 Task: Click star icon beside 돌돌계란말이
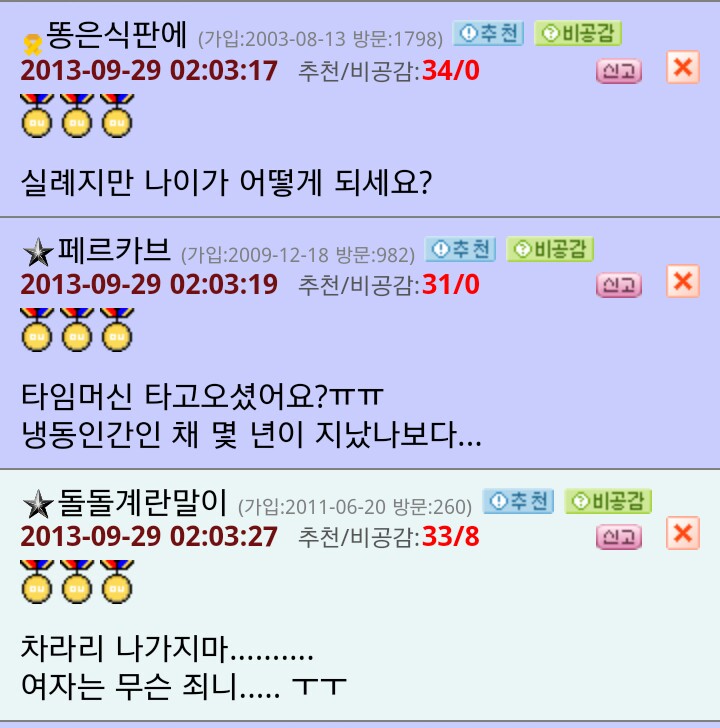[38, 504]
